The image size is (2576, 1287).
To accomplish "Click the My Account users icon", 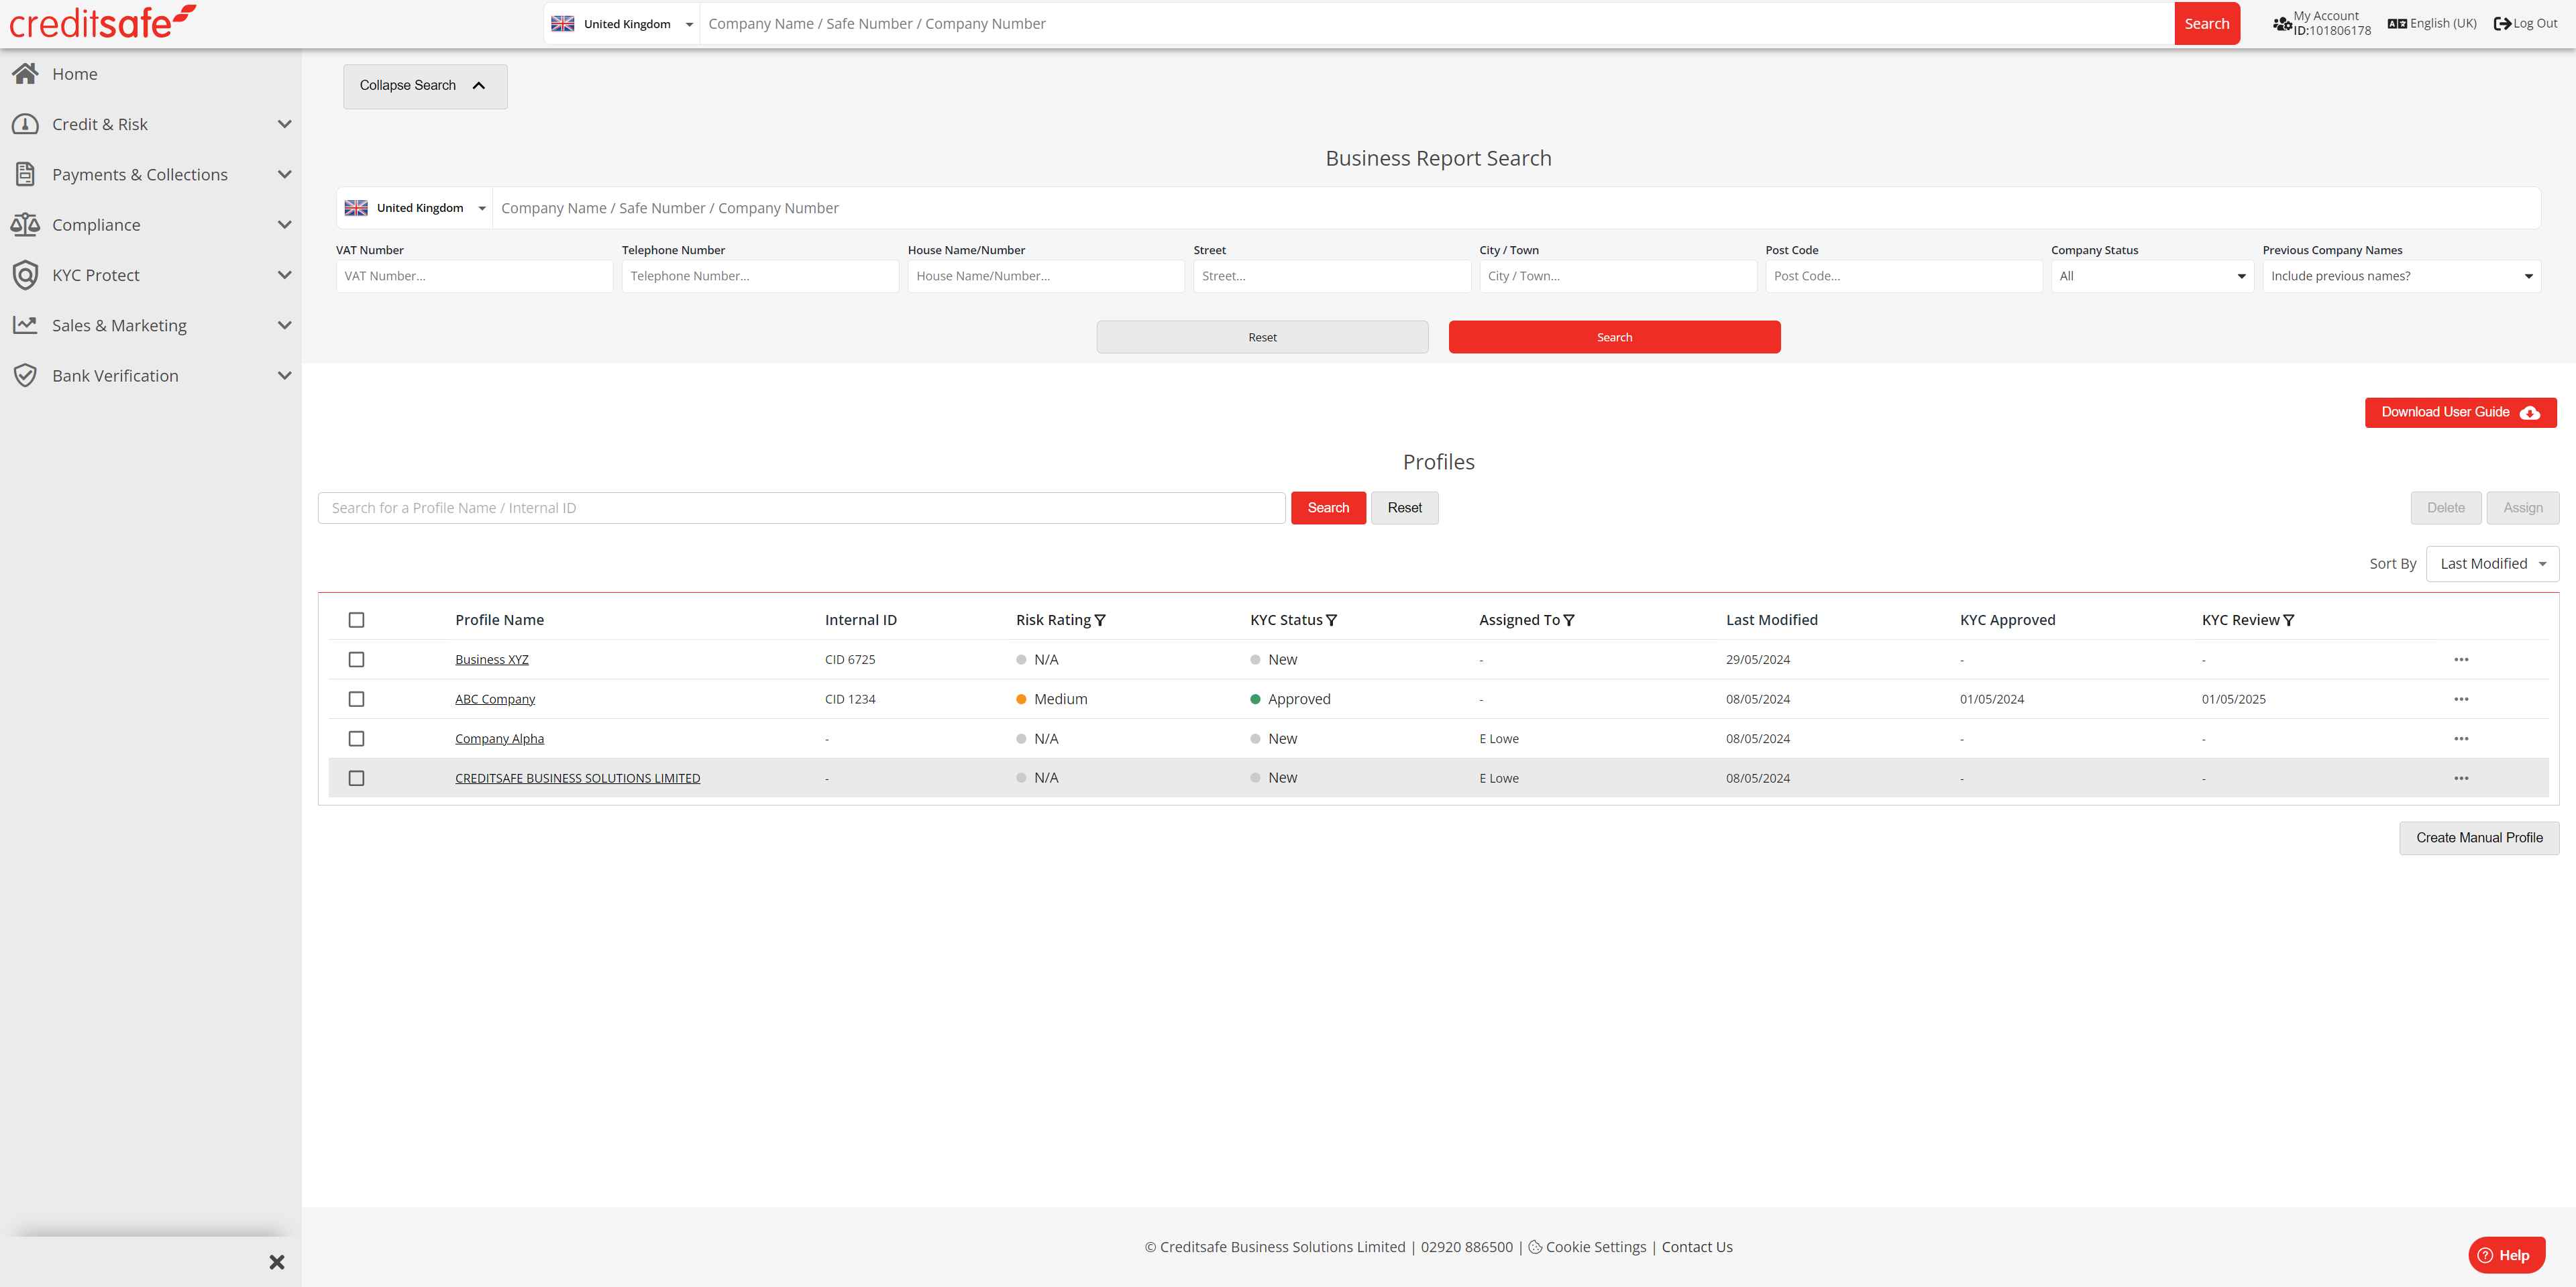I will click(2282, 23).
